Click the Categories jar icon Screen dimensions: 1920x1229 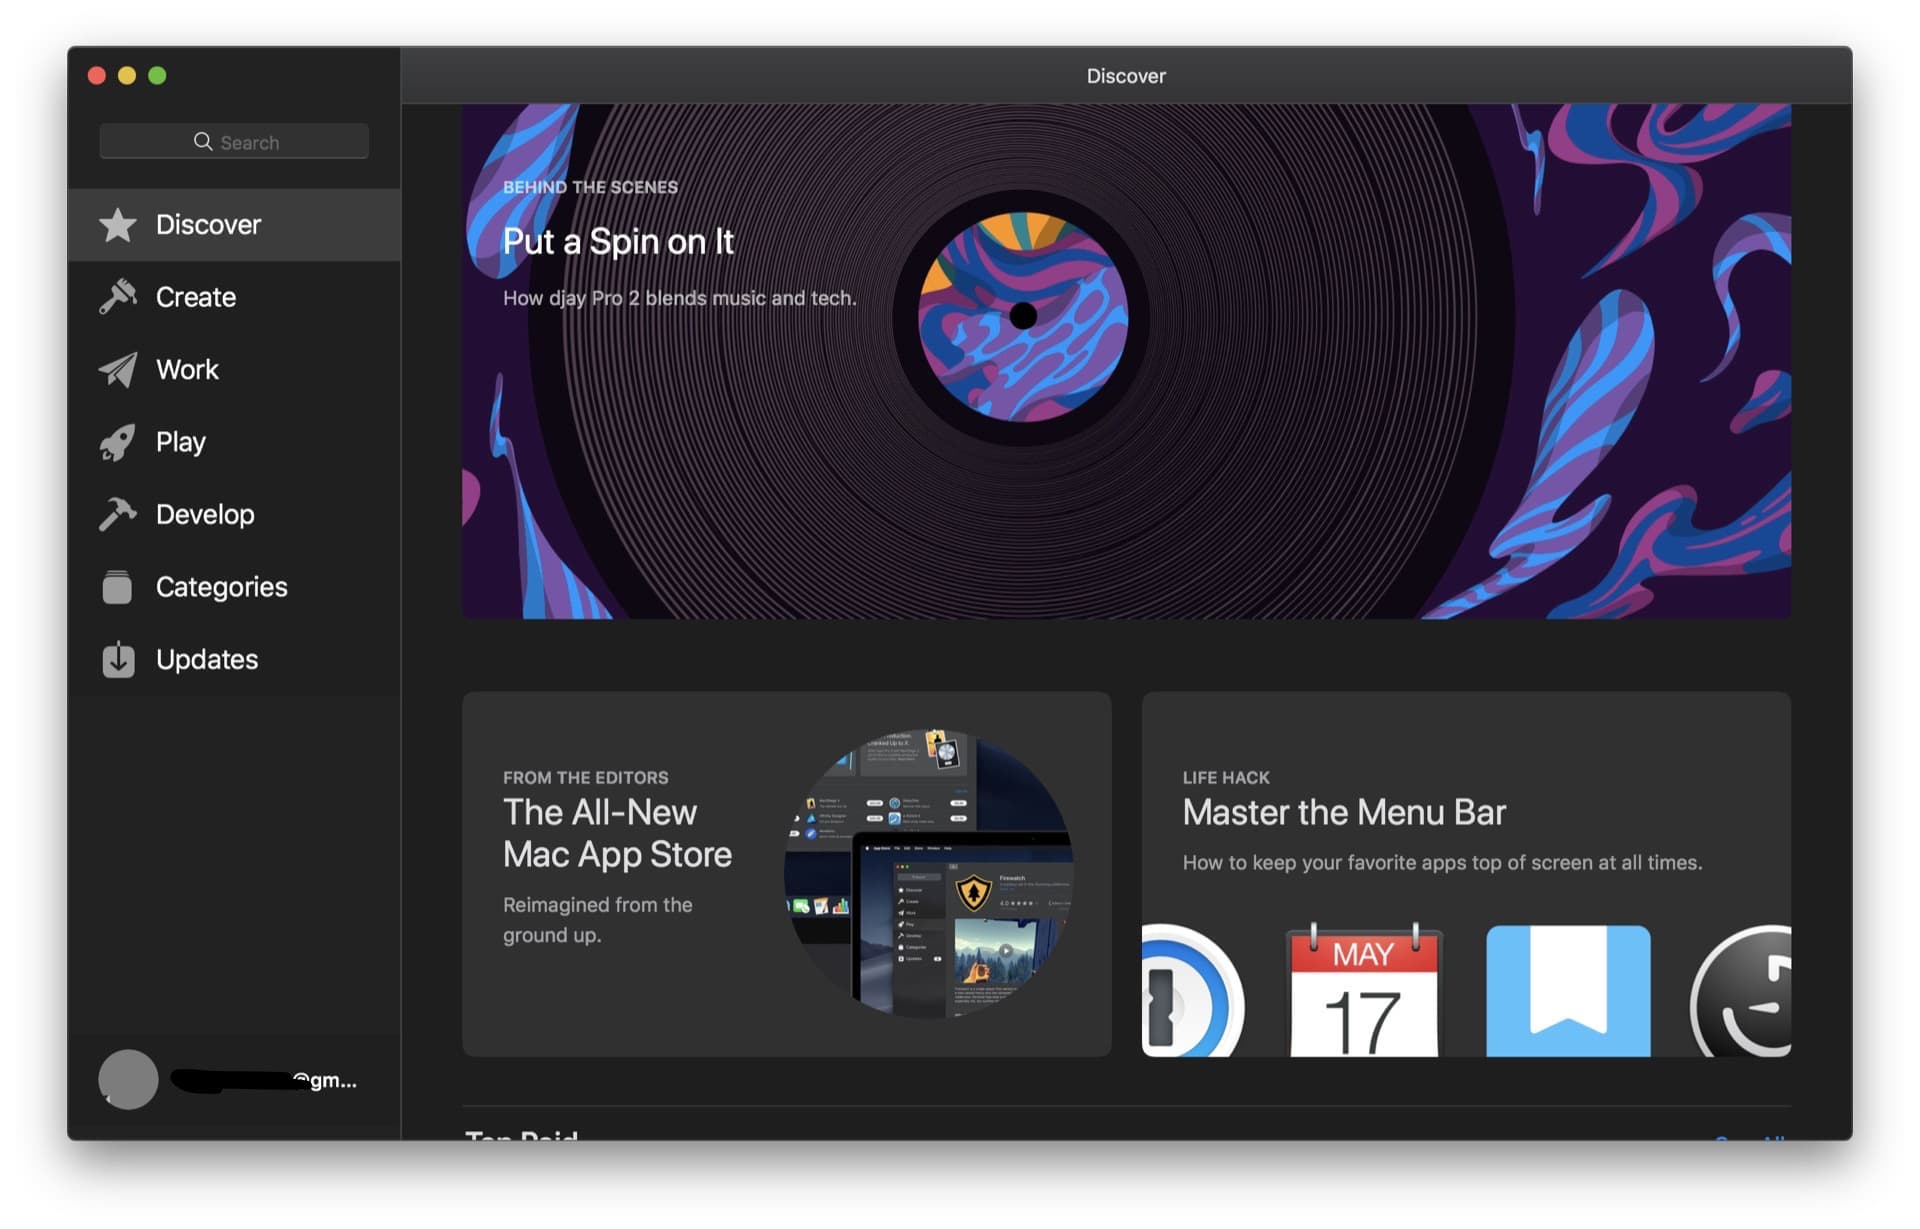117,587
